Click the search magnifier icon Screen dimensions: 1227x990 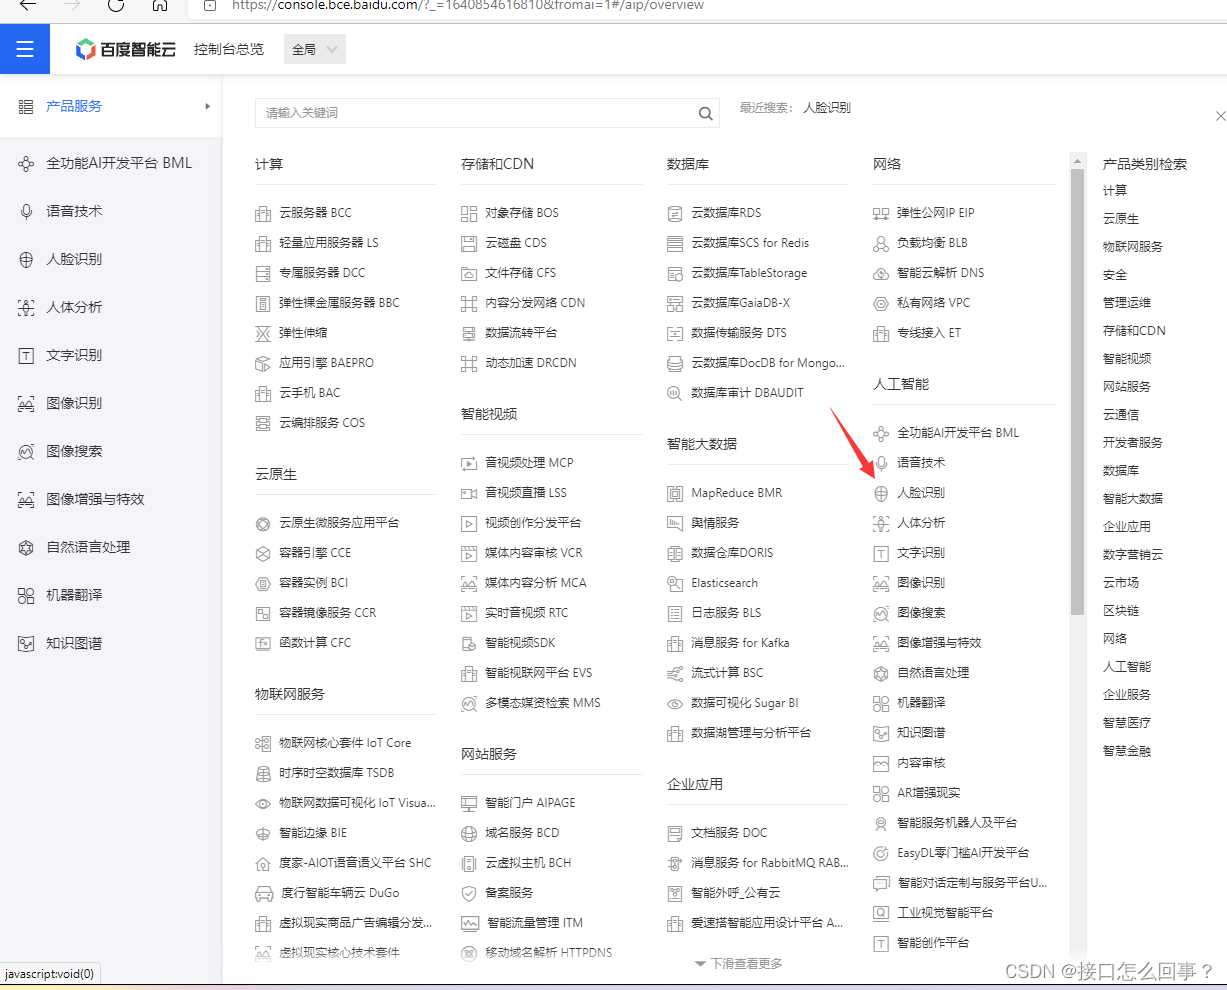(x=706, y=113)
